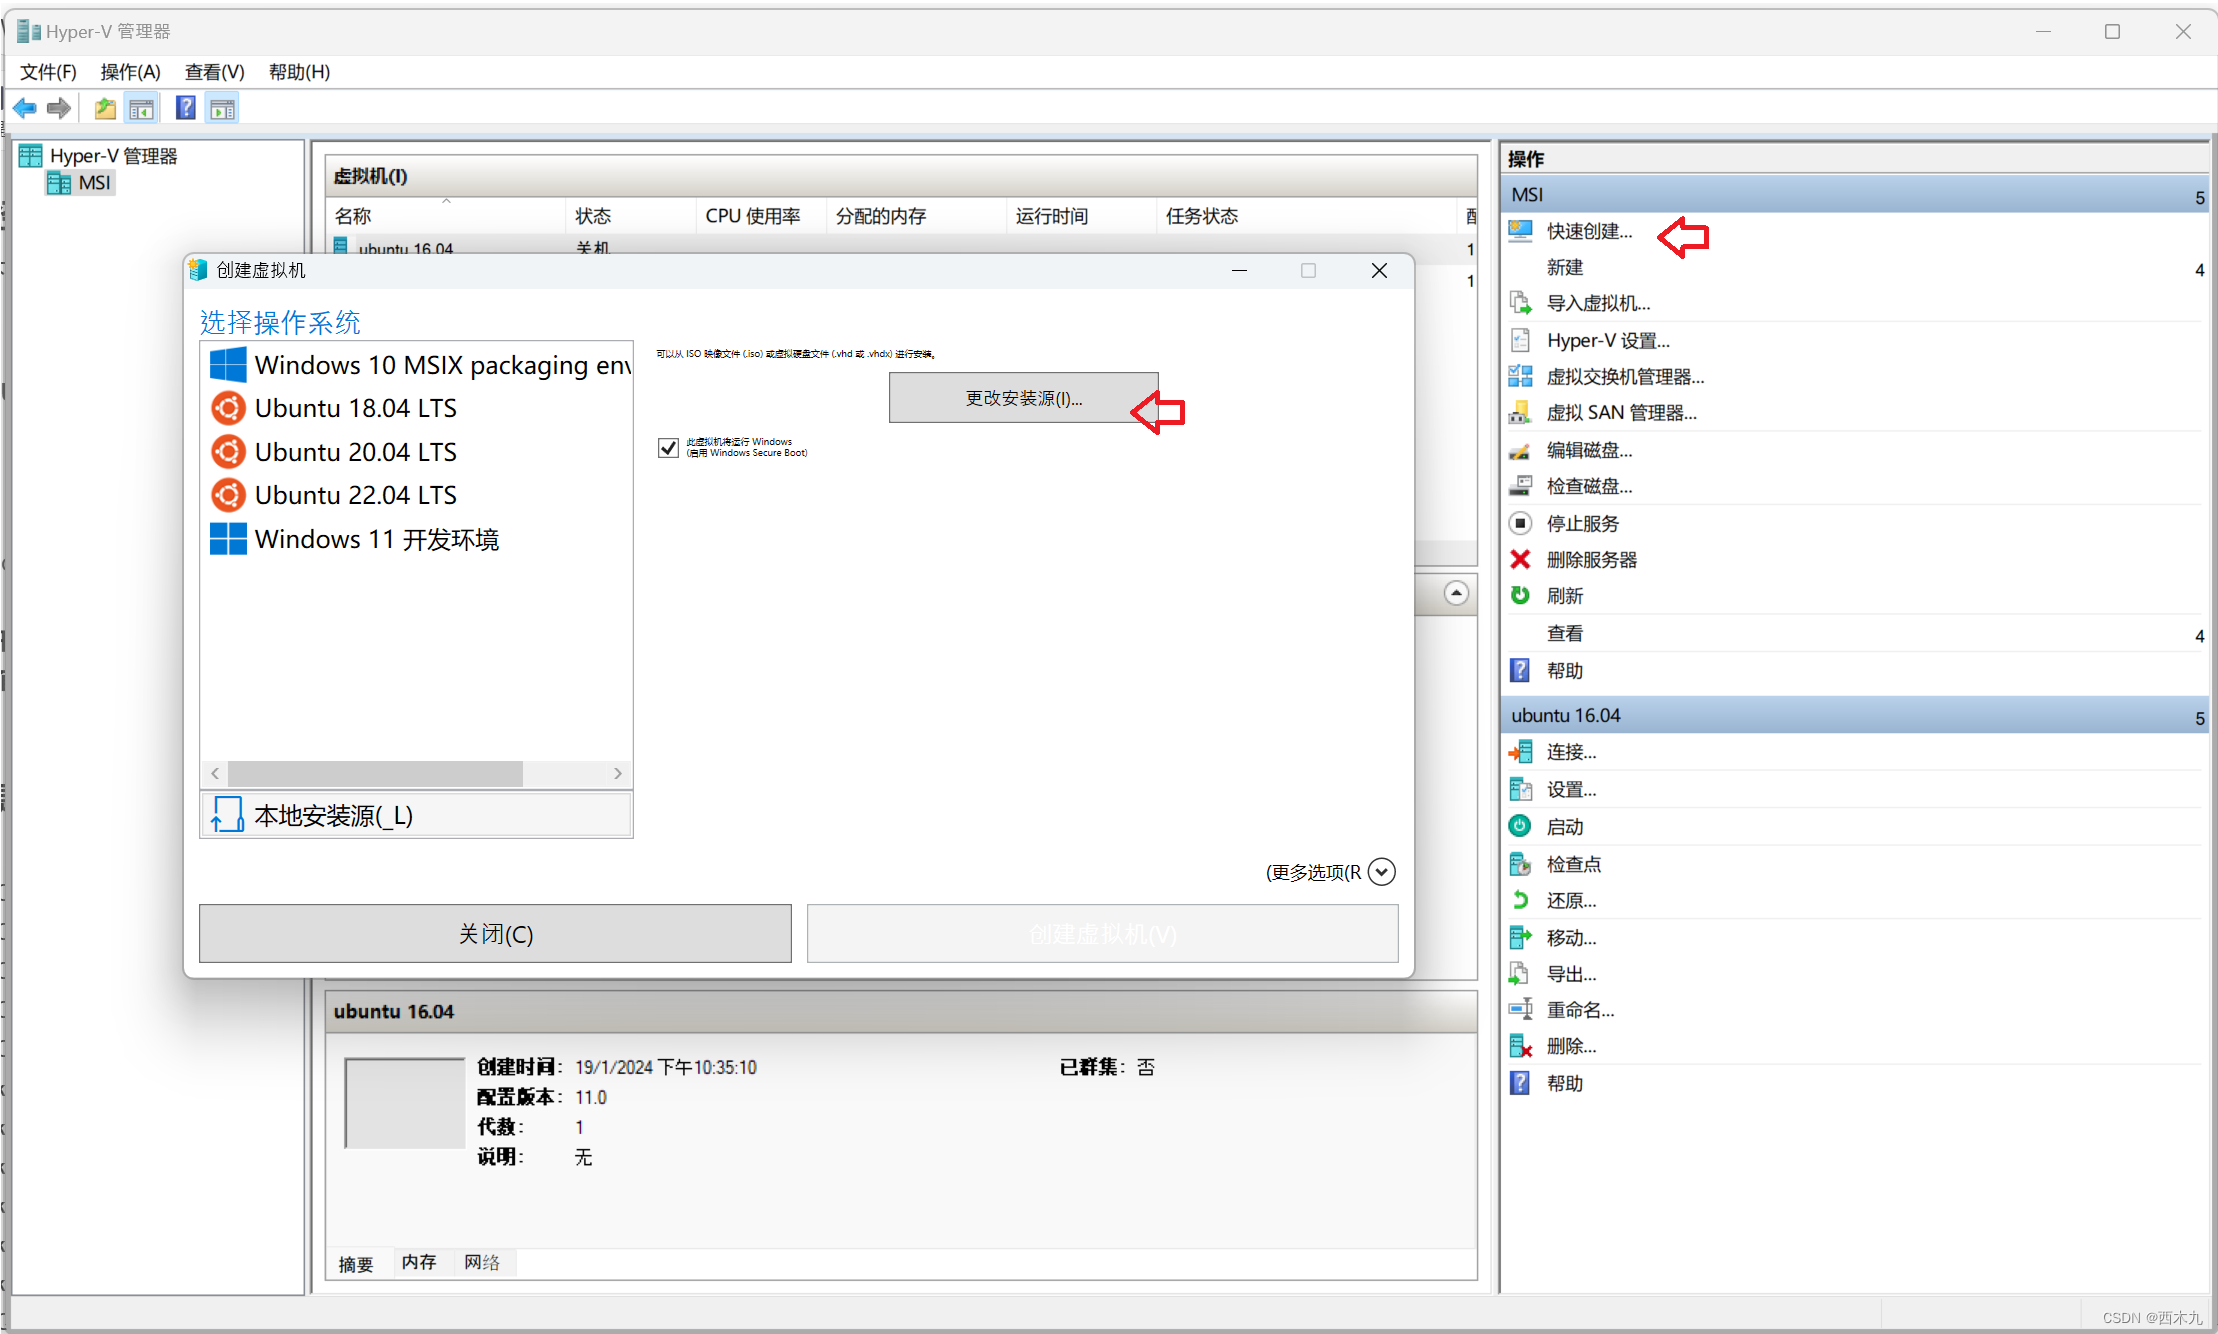2218x1334 pixels.
Task: Click the Import Virtual Machine (导入虚拟机) icon
Action: click(x=1520, y=303)
